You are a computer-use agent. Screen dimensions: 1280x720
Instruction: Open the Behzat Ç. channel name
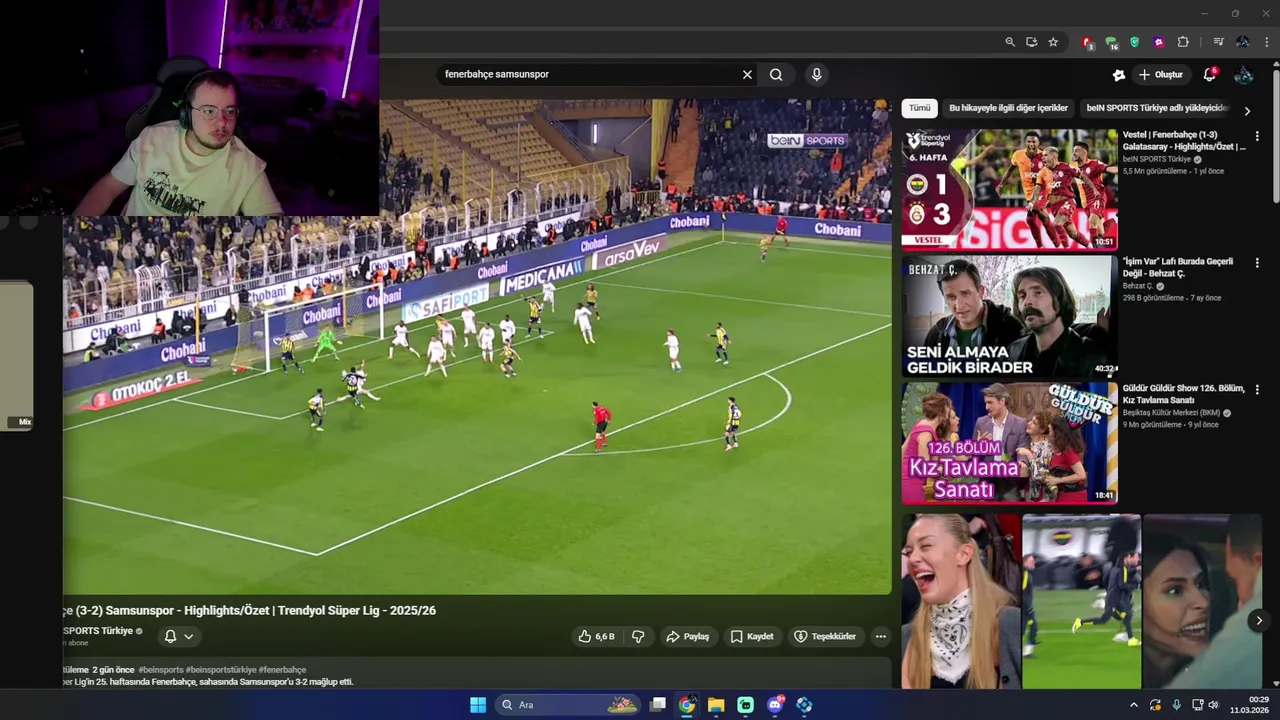[x=1138, y=286]
